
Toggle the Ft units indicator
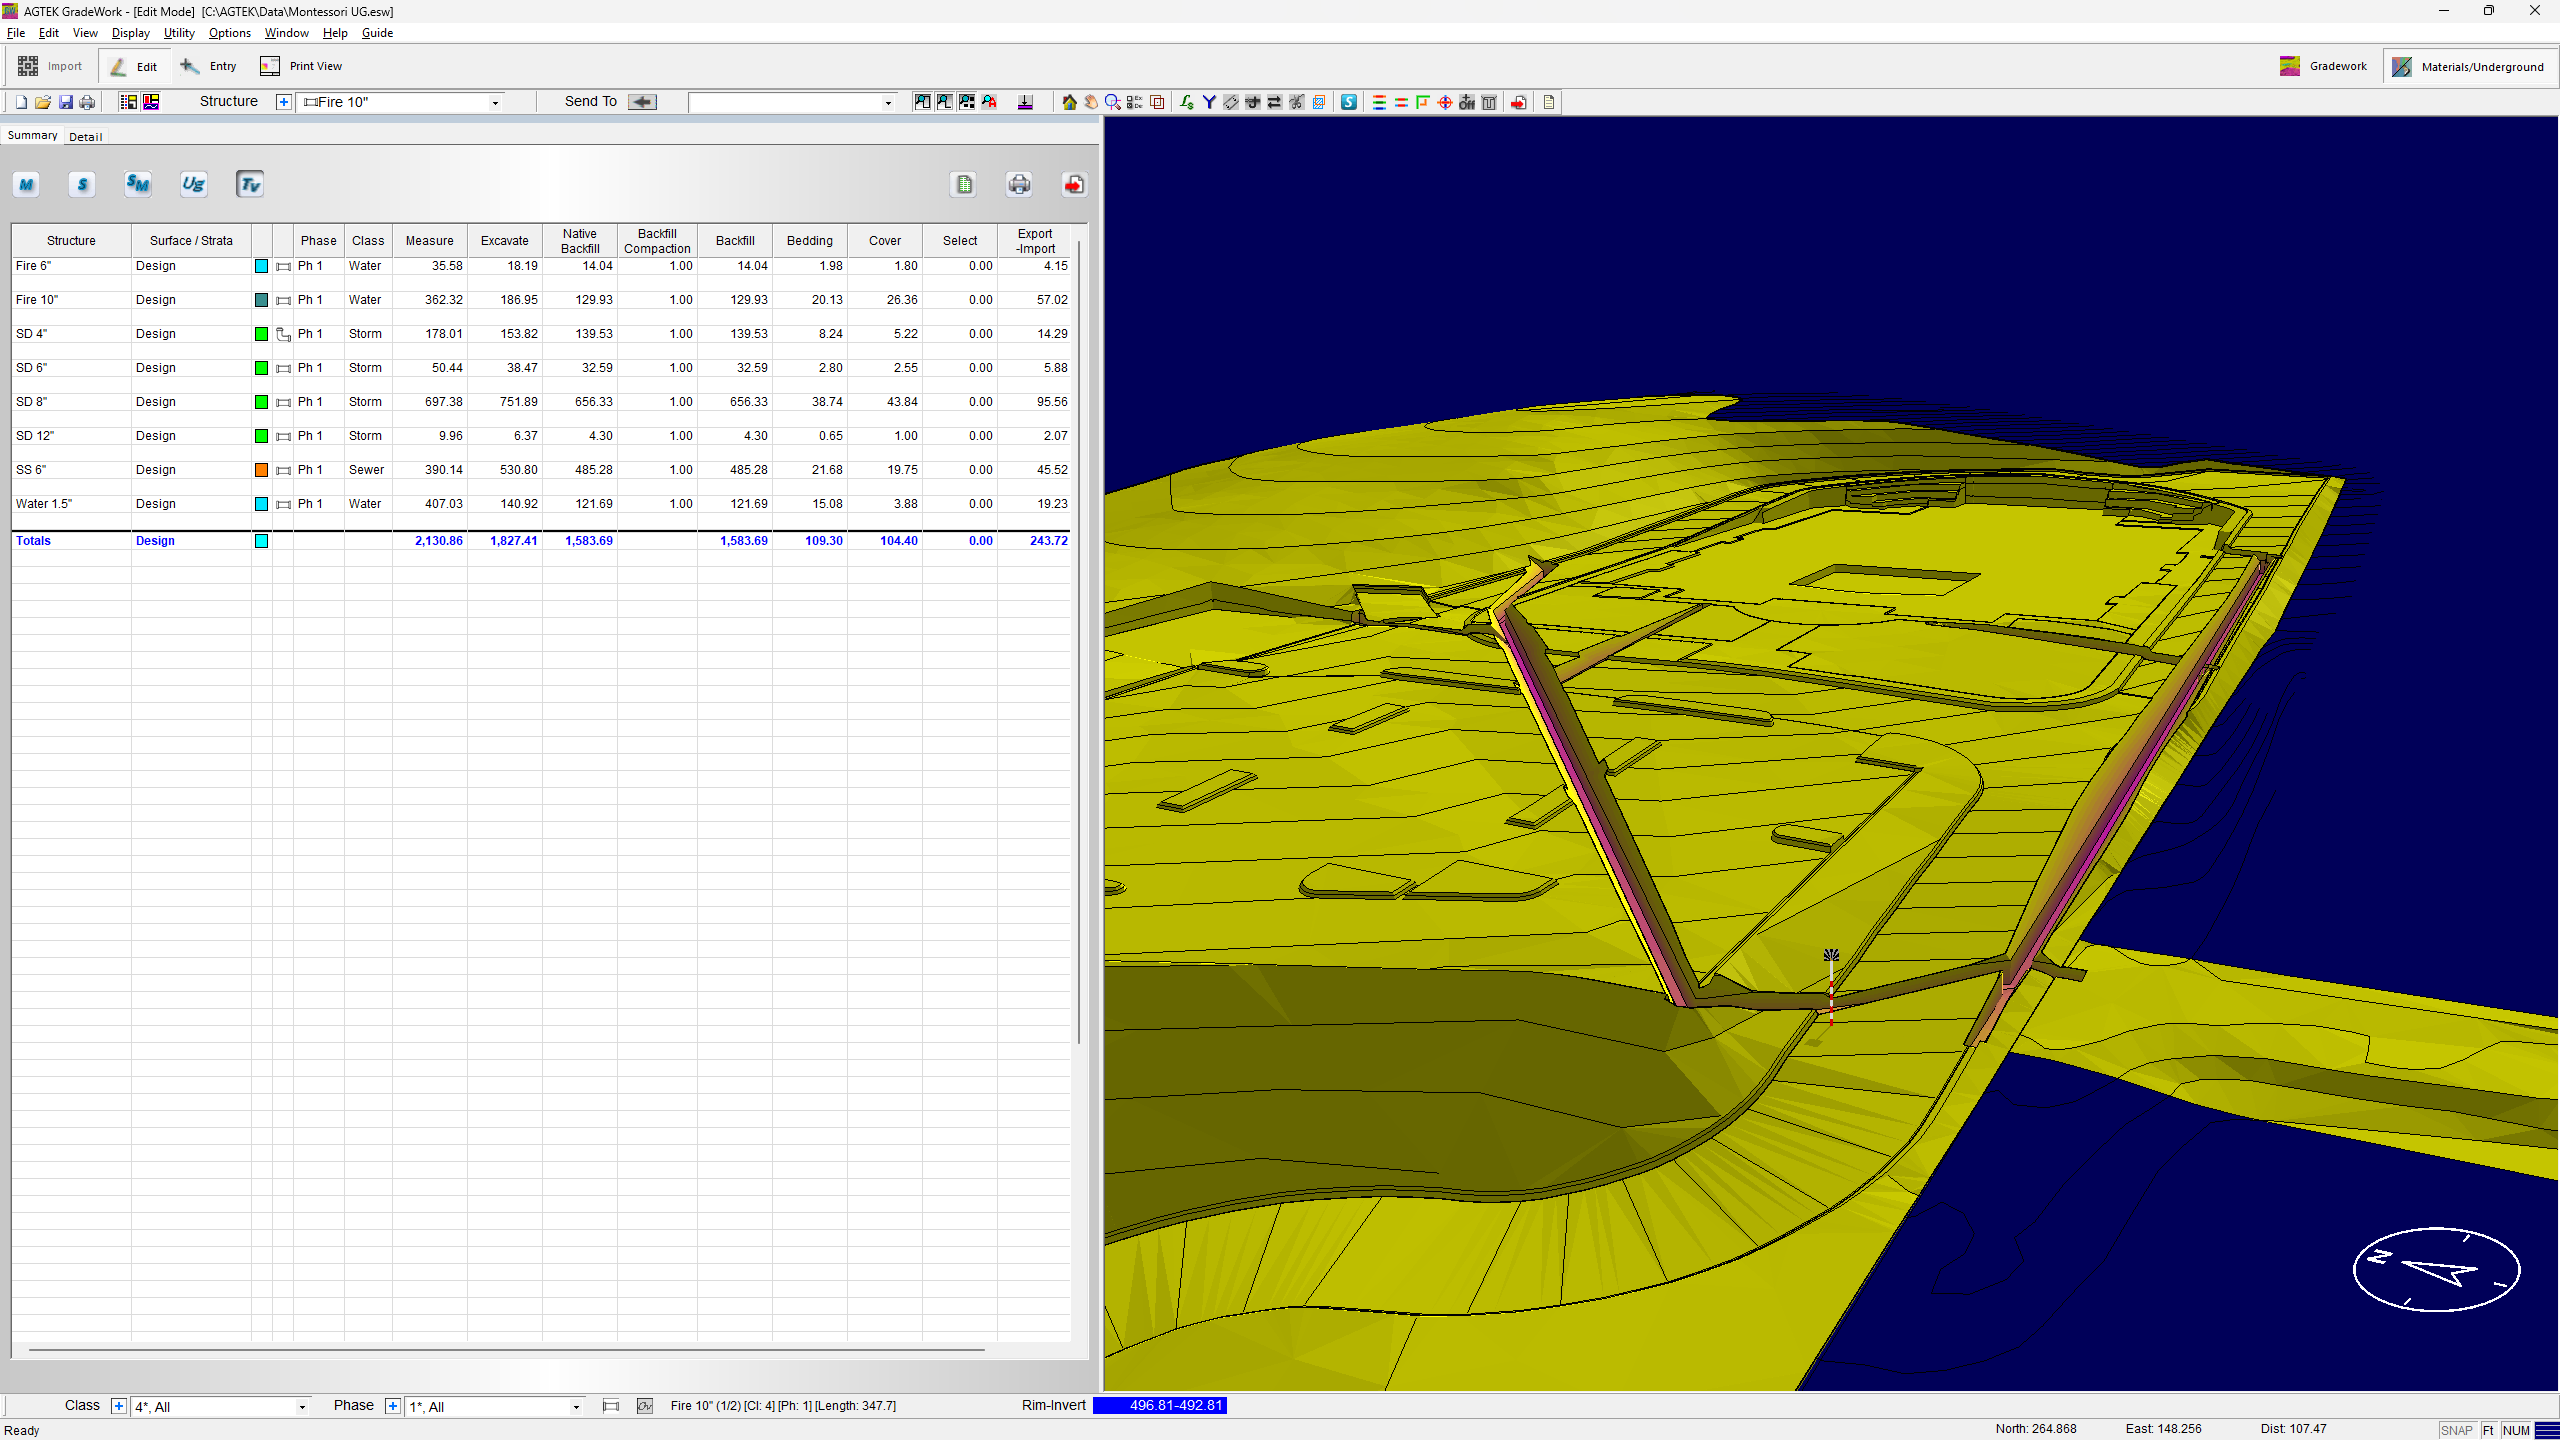(2489, 1430)
